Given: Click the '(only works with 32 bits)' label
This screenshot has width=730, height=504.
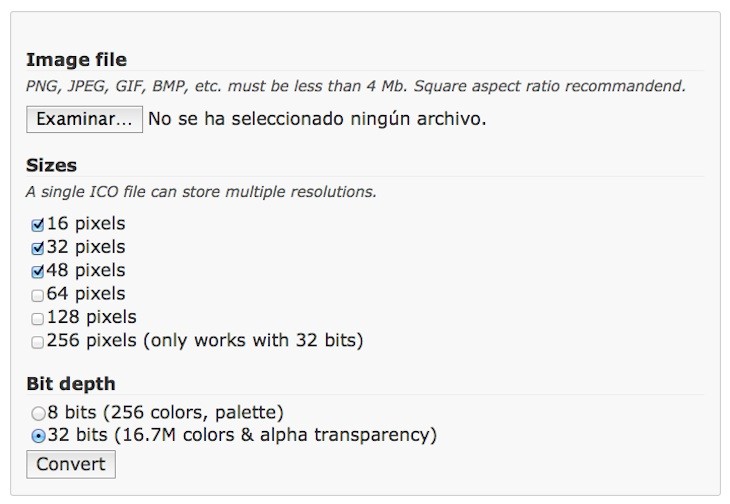Looking at the screenshot, I should click(x=253, y=341).
